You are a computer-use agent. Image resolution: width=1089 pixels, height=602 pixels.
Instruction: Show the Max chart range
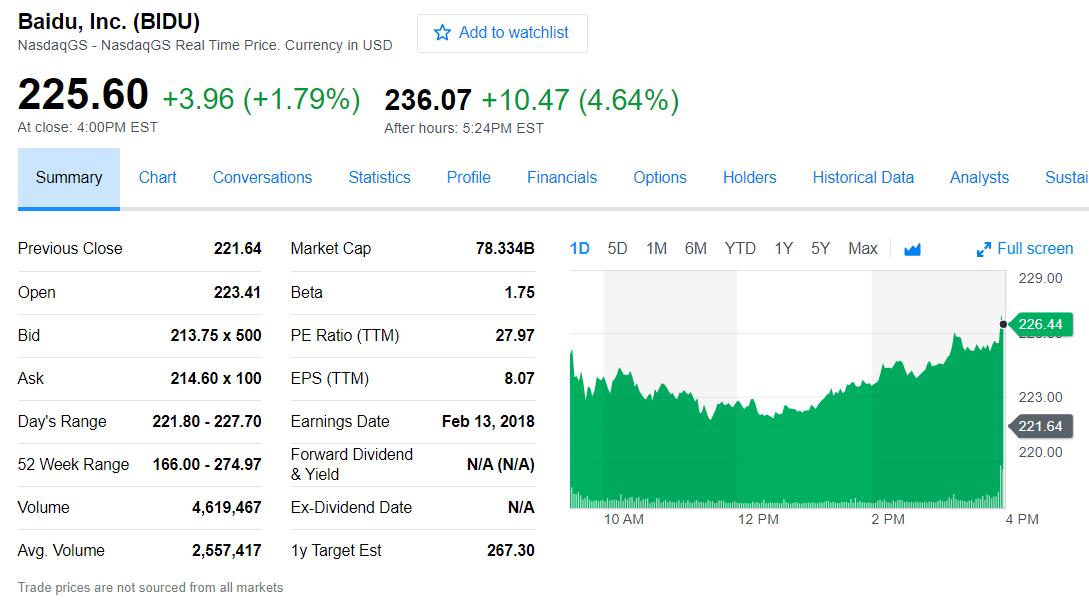[862, 248]
